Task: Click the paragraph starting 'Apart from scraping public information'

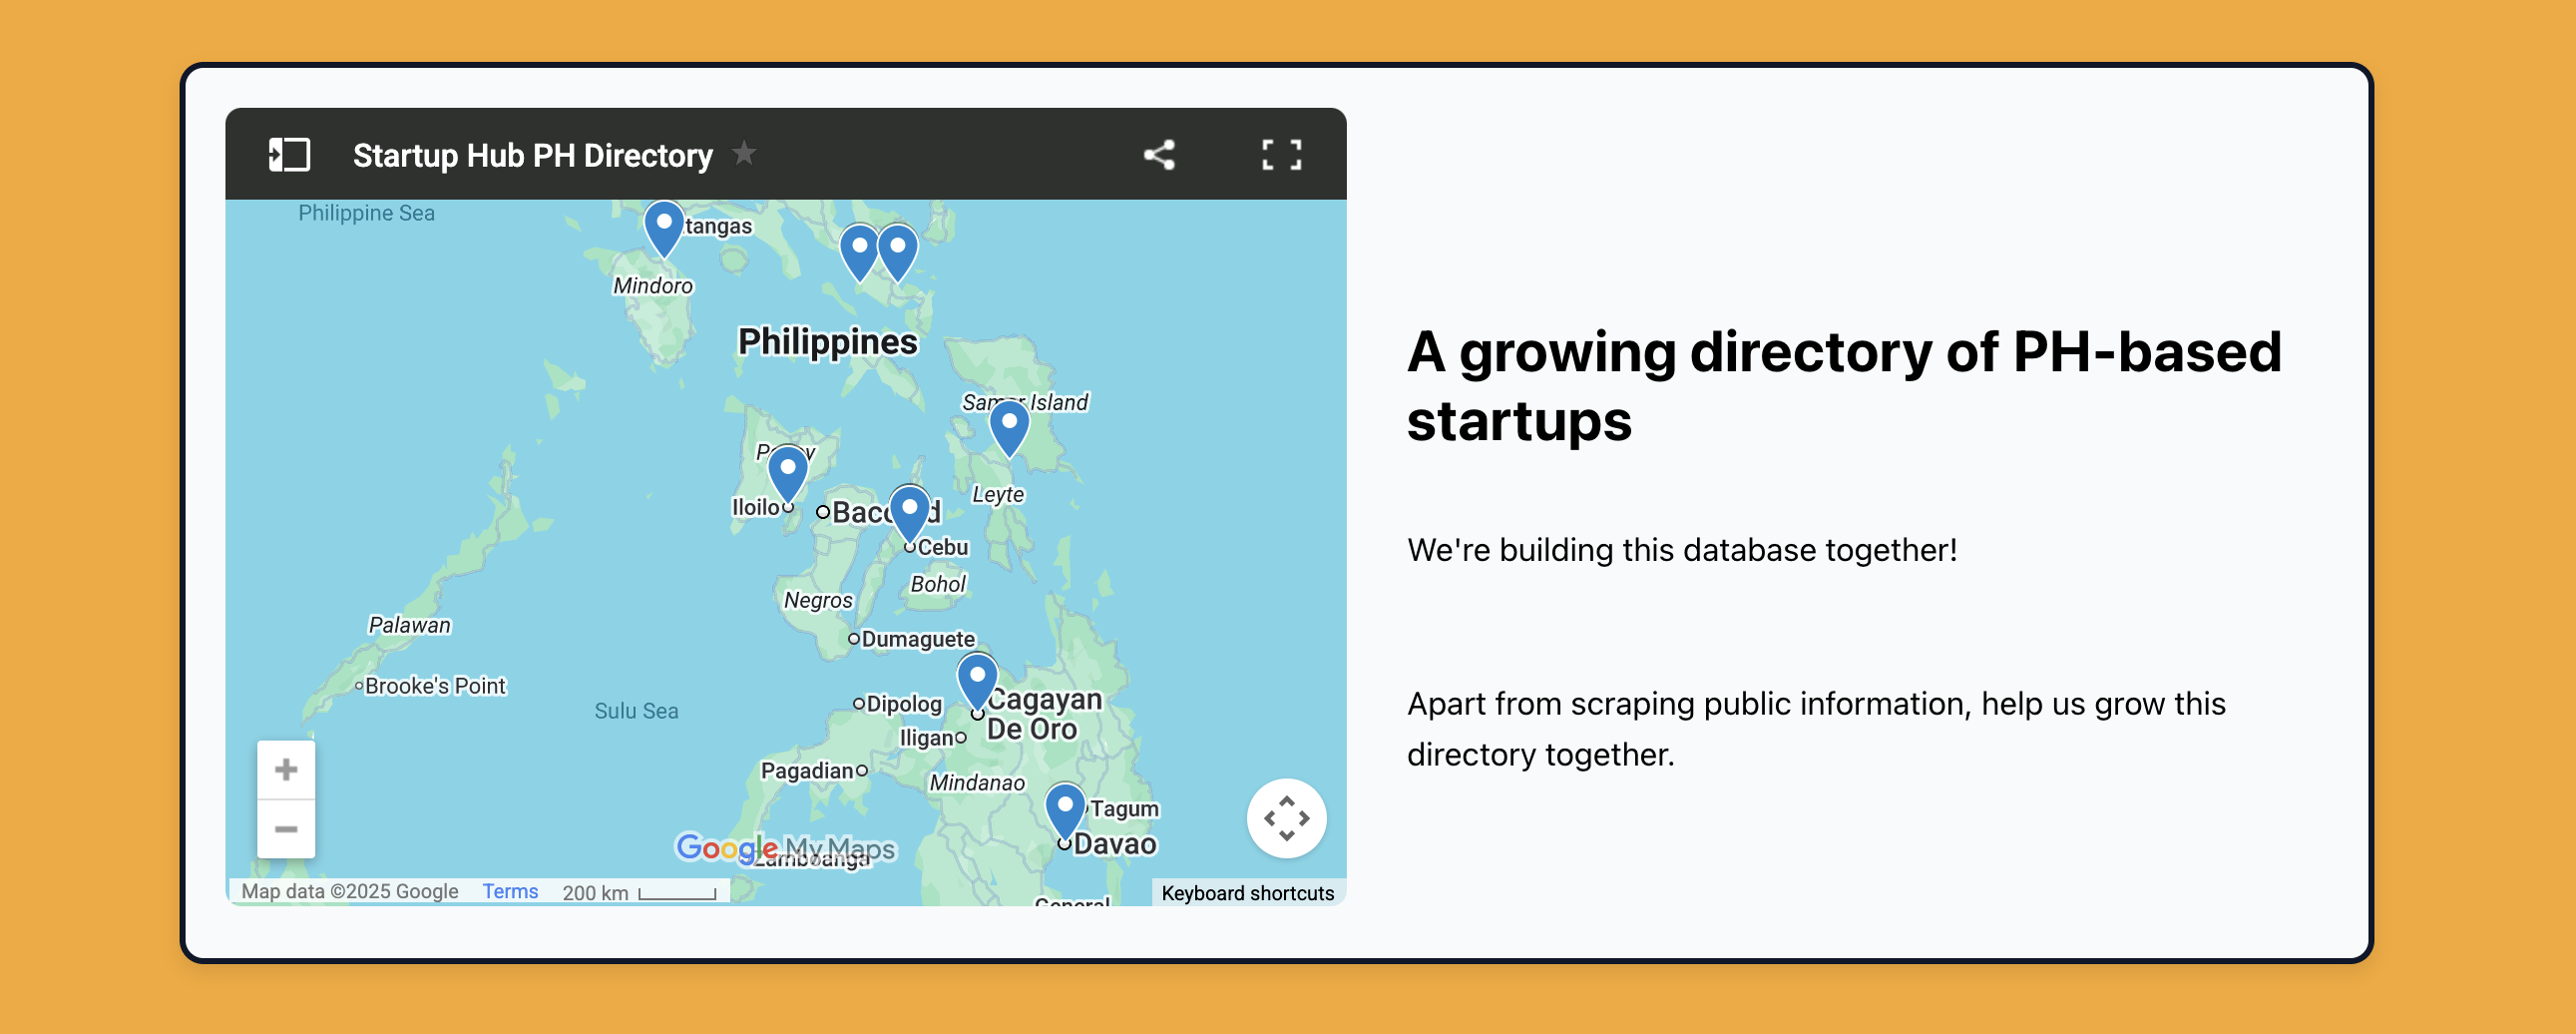Action: tap(1816, 729)
